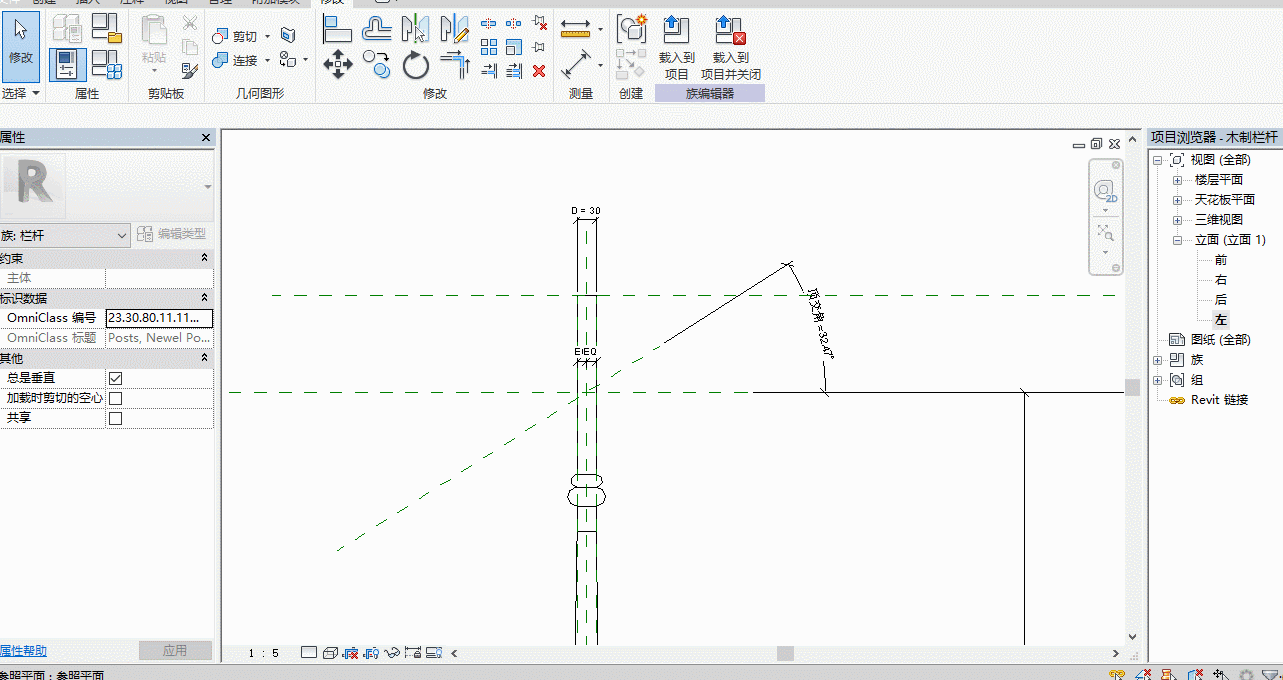Click the 2D navigation wheel icon
The height and width of the screenshot is (680, 1283).
tap(1105, 192)
